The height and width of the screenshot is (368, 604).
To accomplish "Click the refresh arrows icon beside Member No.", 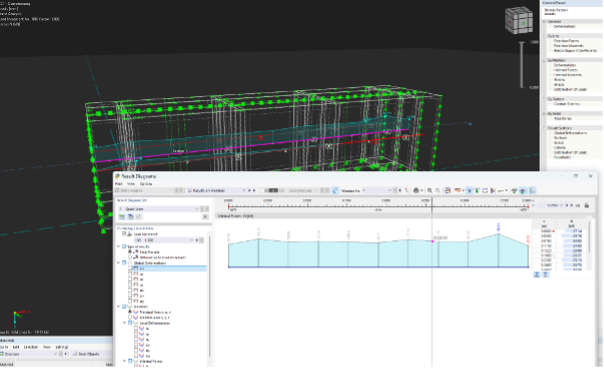I will coord(335,190).
